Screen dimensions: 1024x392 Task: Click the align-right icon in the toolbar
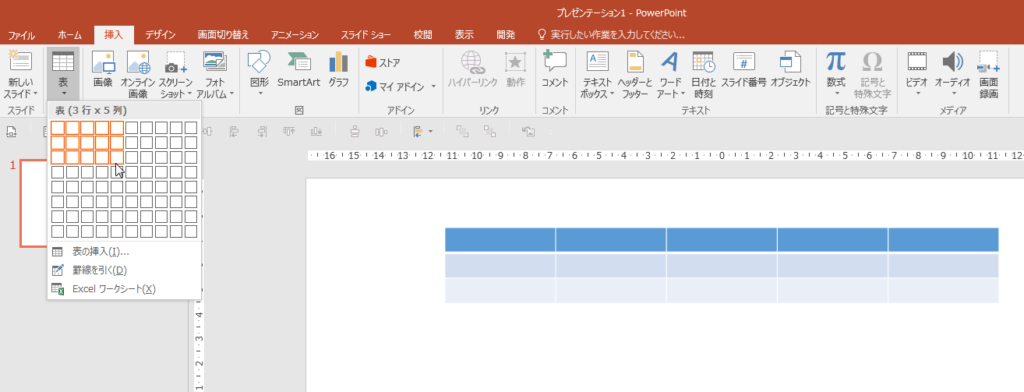263,132
